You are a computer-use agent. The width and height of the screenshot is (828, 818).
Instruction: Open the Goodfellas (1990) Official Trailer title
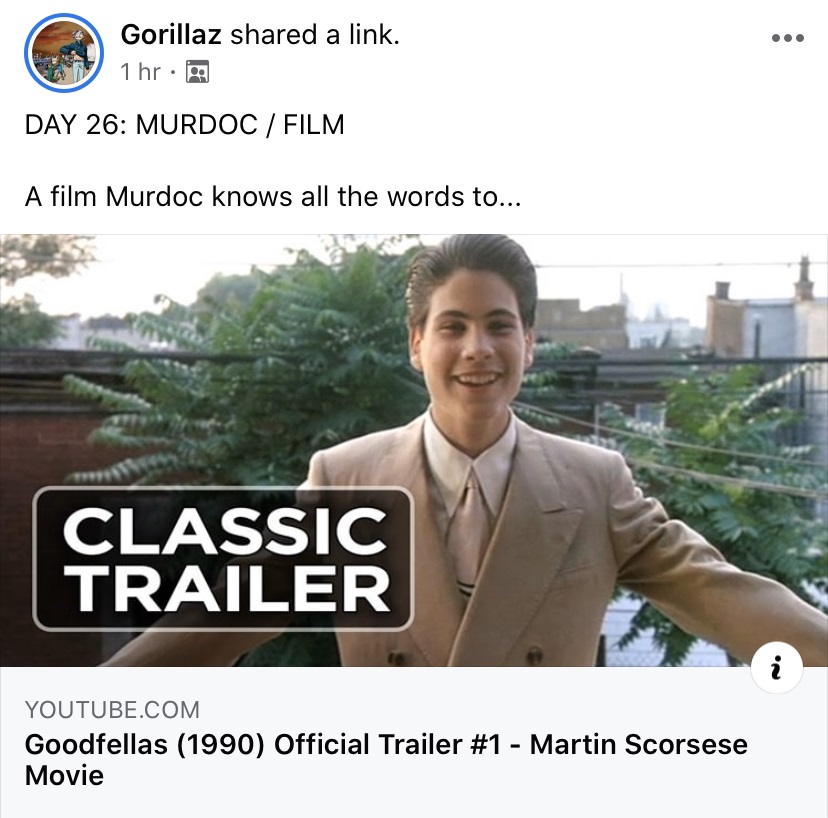coord(386,759)
